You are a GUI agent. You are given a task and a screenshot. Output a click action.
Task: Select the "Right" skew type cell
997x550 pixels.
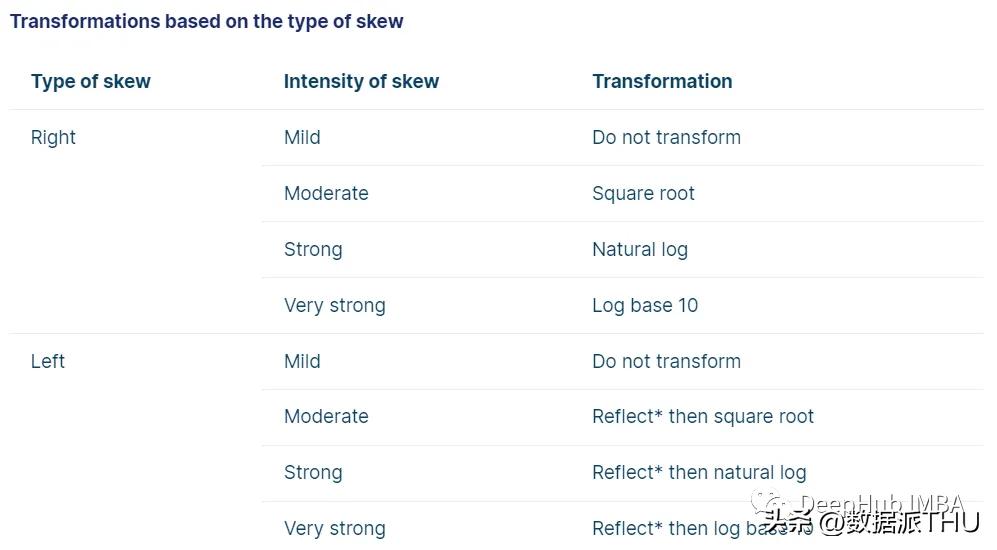point(54,138)
